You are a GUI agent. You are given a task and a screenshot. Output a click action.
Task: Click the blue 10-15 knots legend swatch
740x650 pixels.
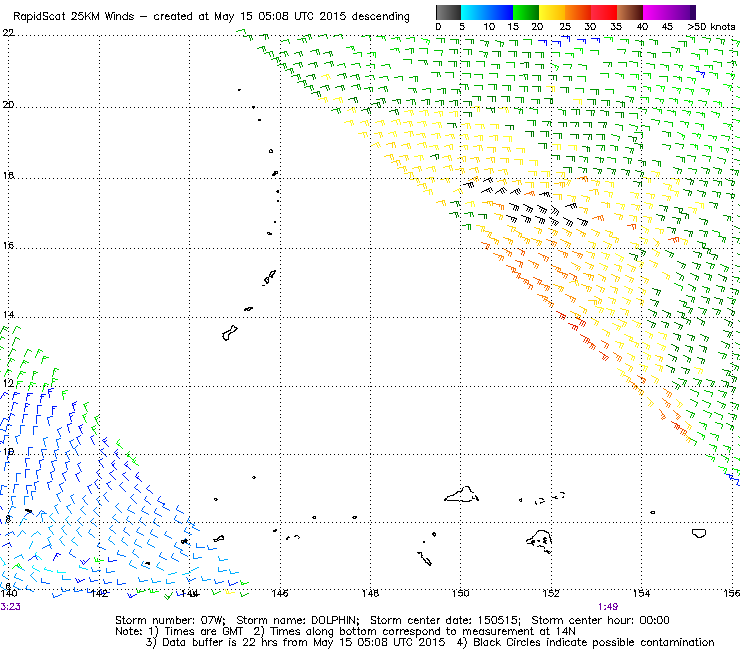[500, 12]
